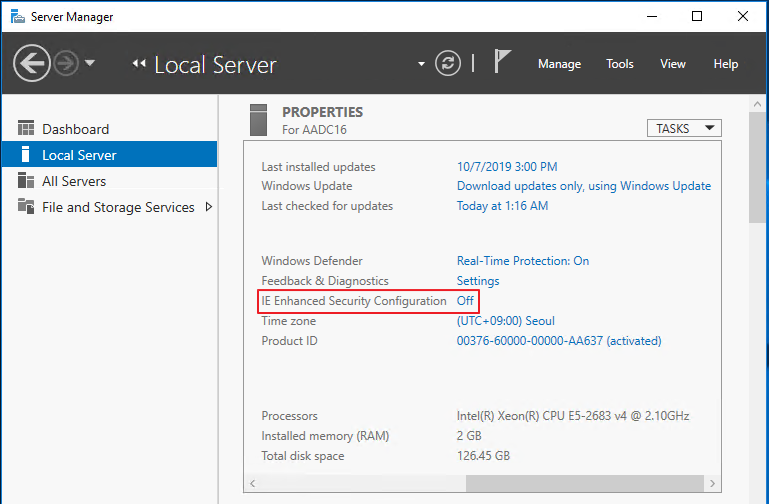Open the notifications flag

pyautogui.click(x=502, y=61)
